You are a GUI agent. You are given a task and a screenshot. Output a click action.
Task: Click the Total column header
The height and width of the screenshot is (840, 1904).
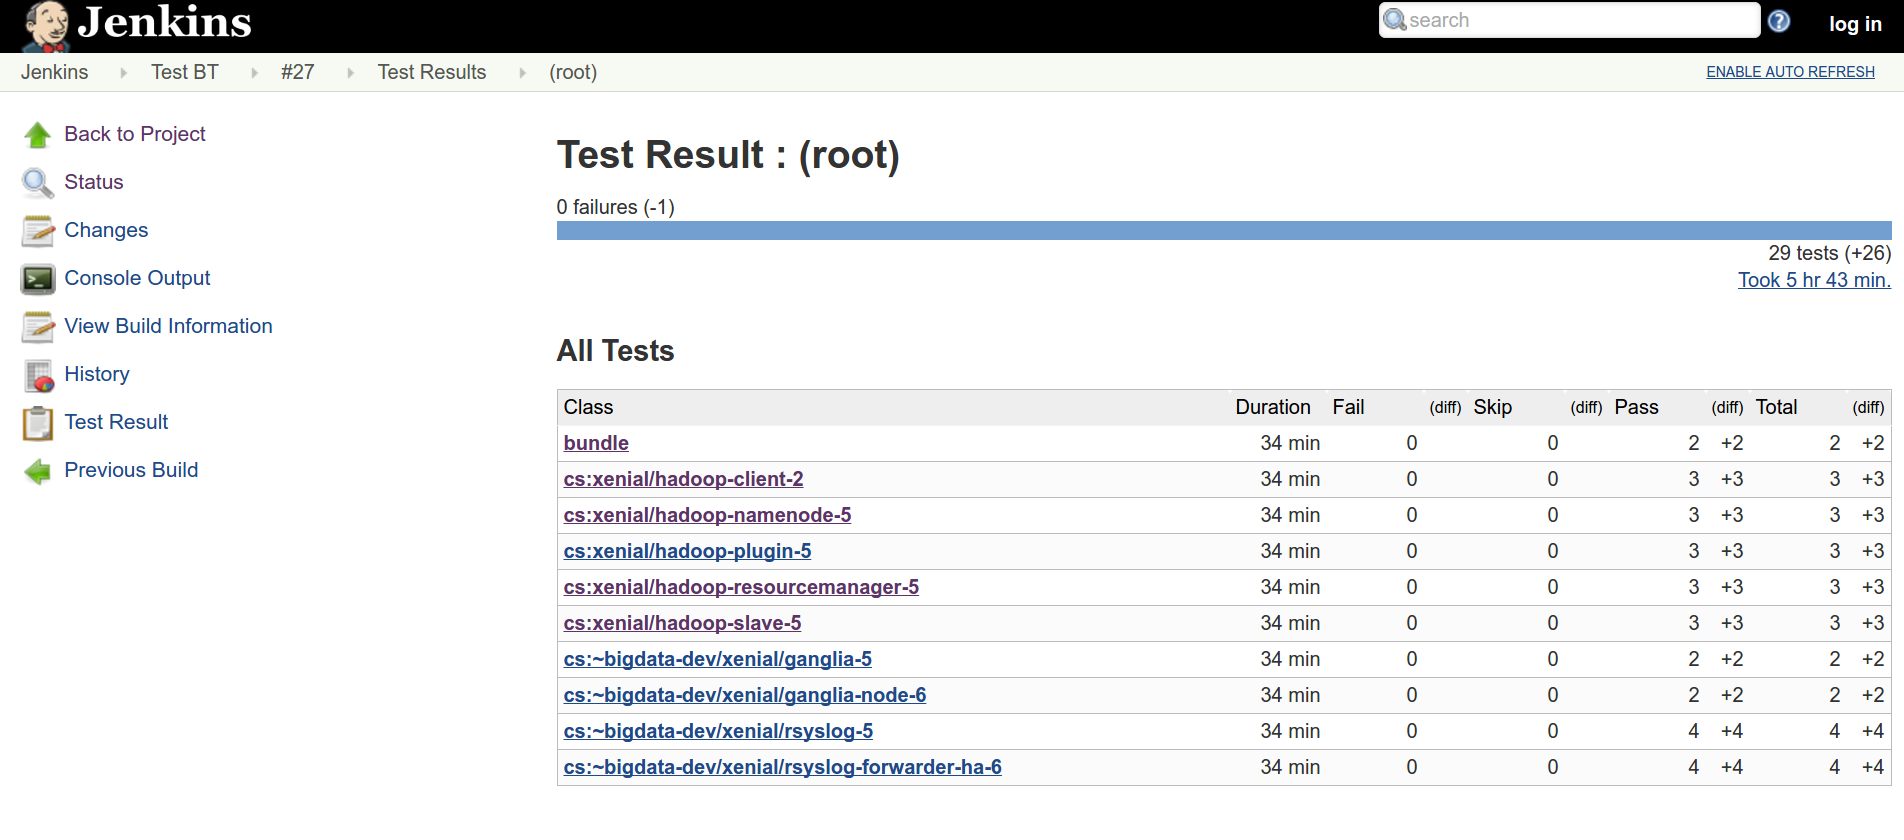coord(1776,407)
